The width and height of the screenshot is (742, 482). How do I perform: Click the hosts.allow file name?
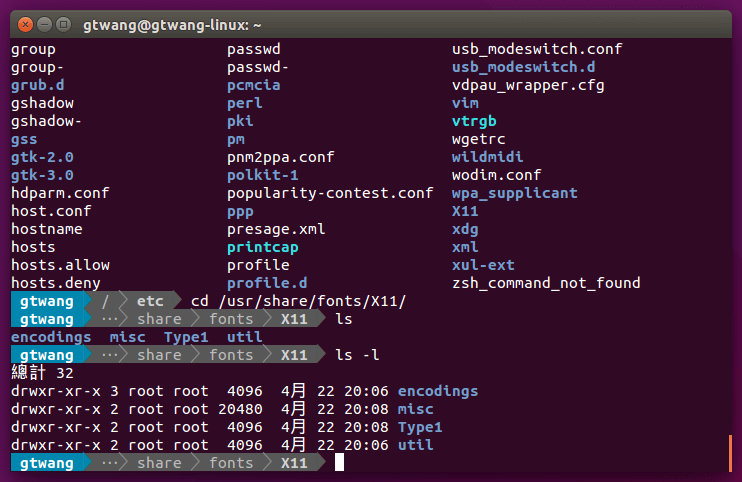click(x=60, y=265)
